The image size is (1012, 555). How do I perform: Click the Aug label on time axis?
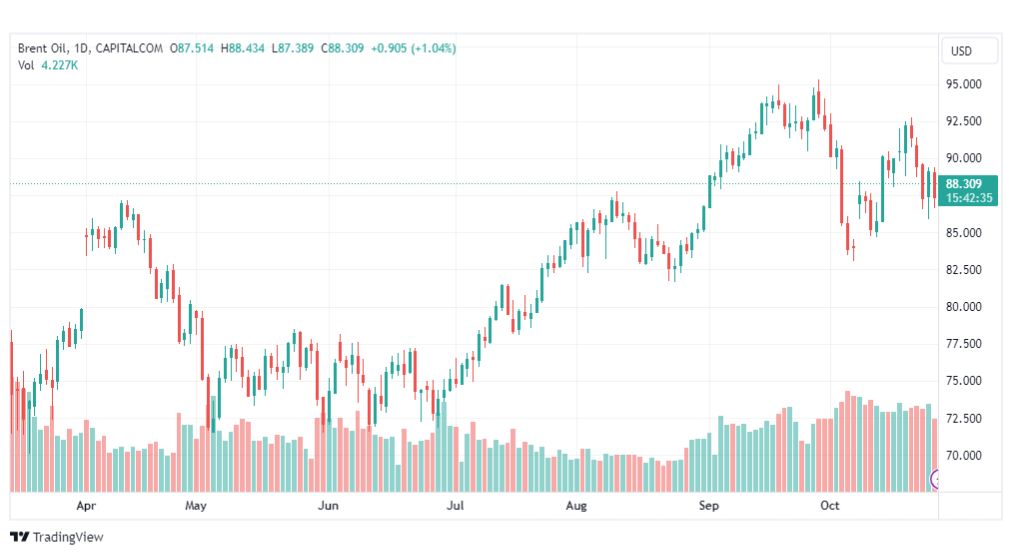point(576,506)
